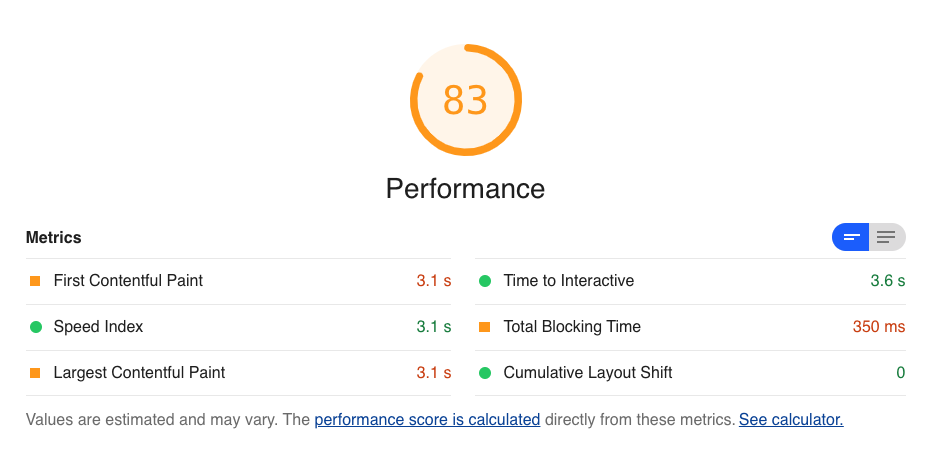Open the See calculator link
The image size is (935, 459).
coord(791,420)
